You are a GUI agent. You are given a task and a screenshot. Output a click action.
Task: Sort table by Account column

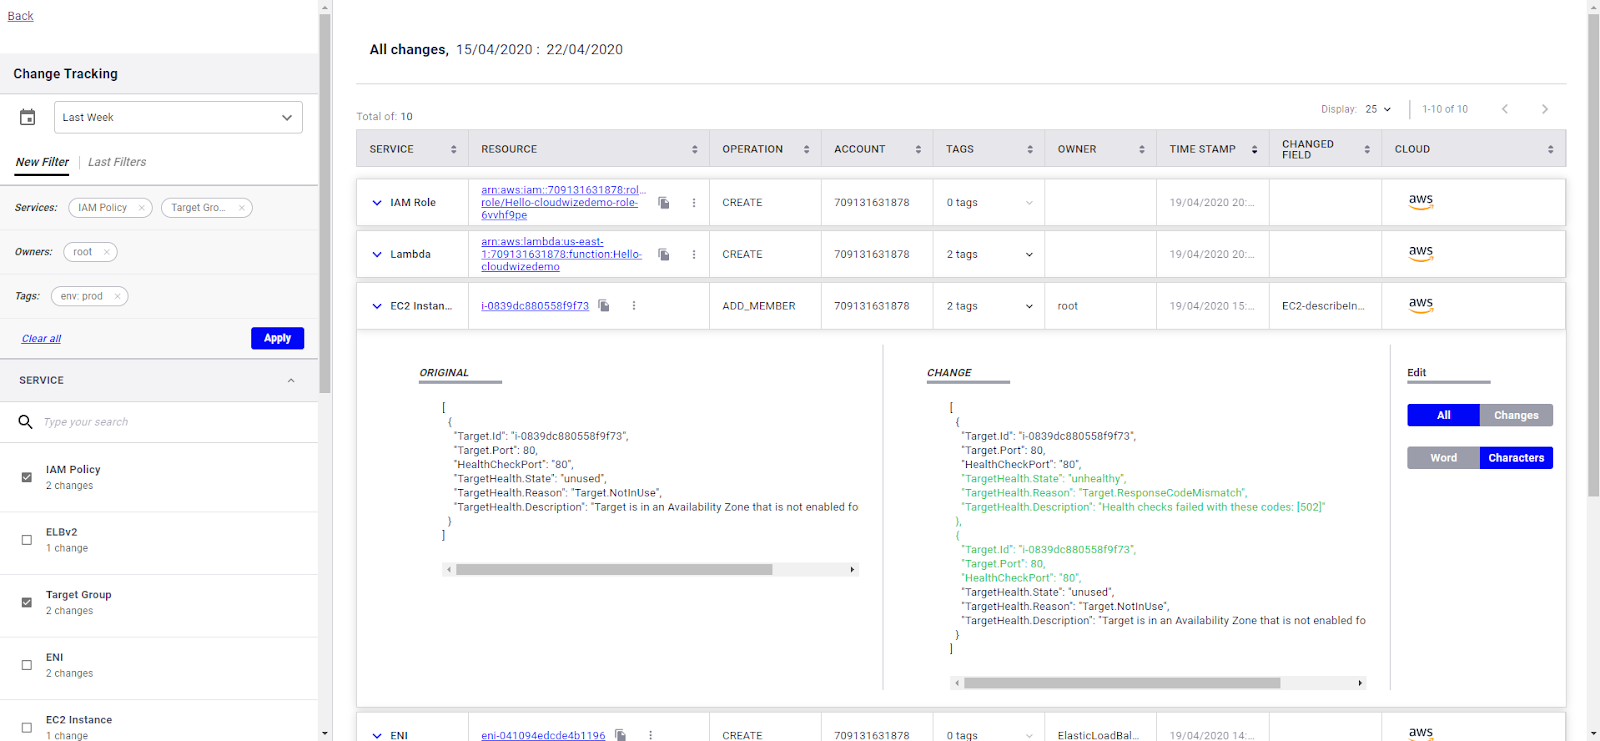[918, 149]
